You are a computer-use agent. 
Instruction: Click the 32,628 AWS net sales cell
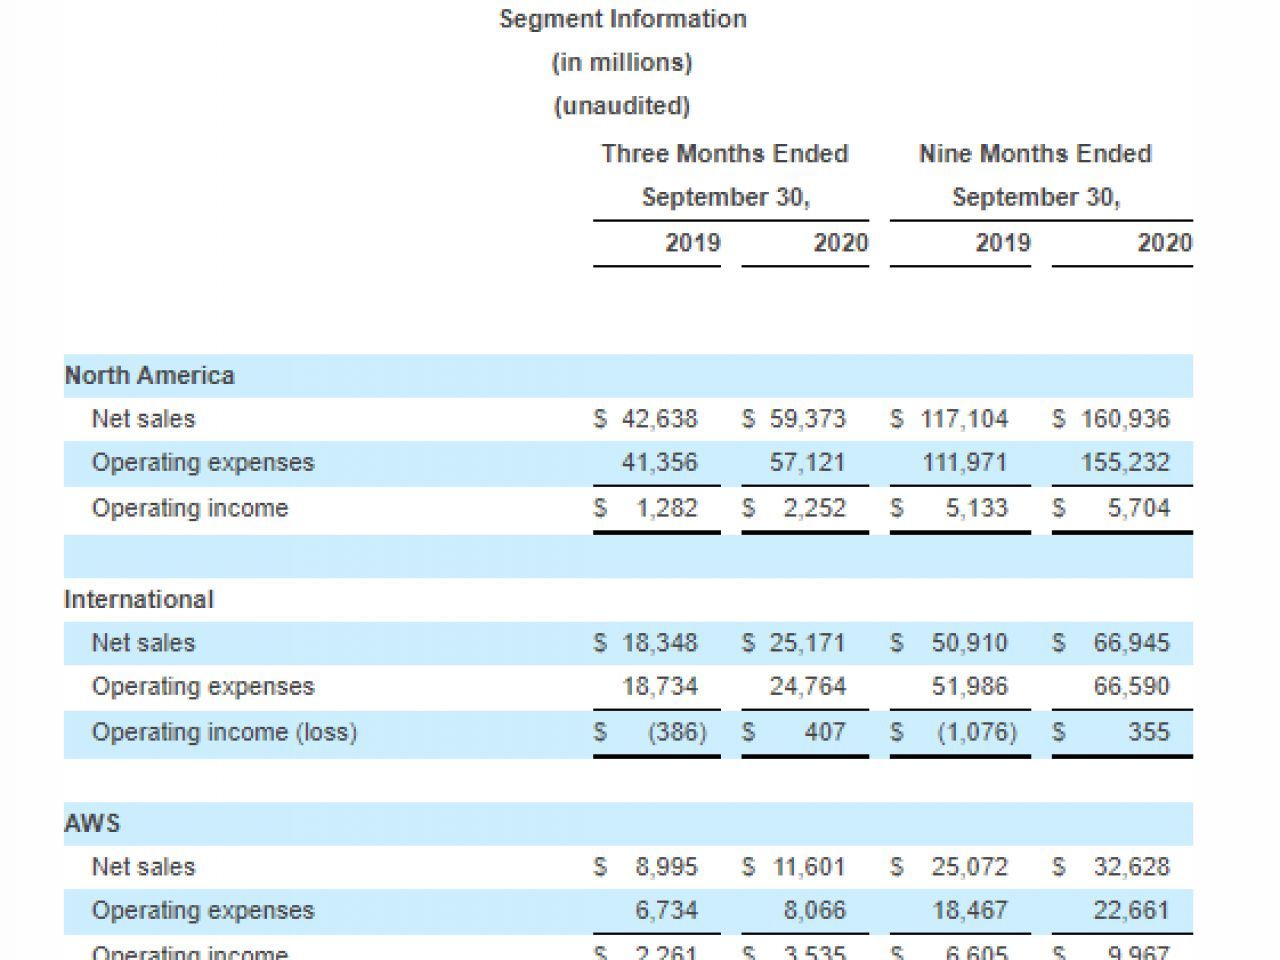tap(1132, 867)
